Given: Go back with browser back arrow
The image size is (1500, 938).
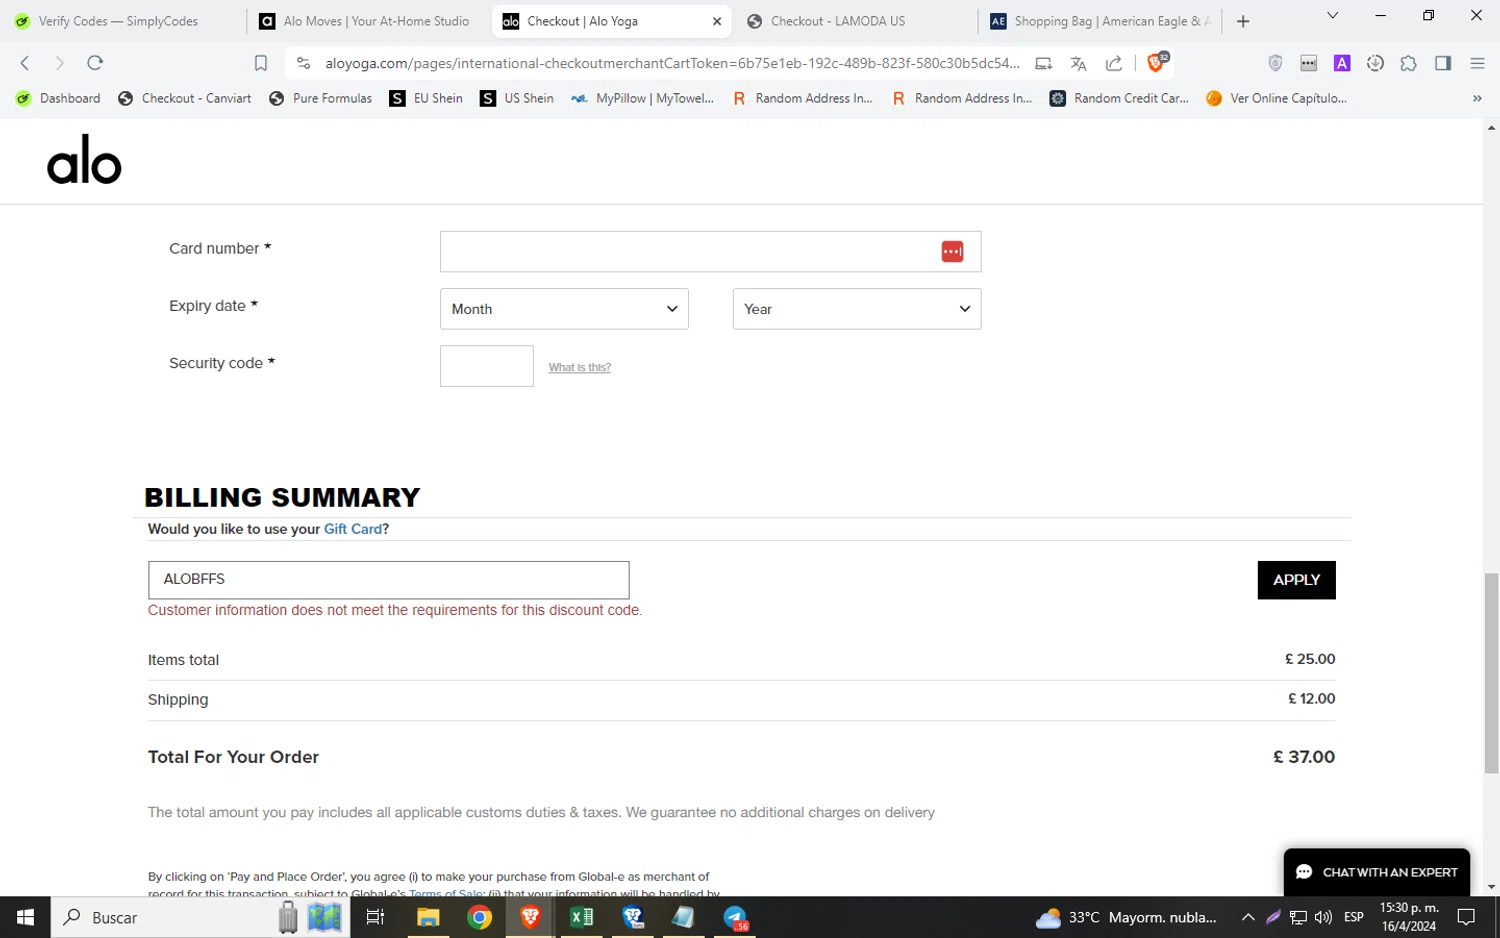Looking at the screenshot, I should click(25, 63).
